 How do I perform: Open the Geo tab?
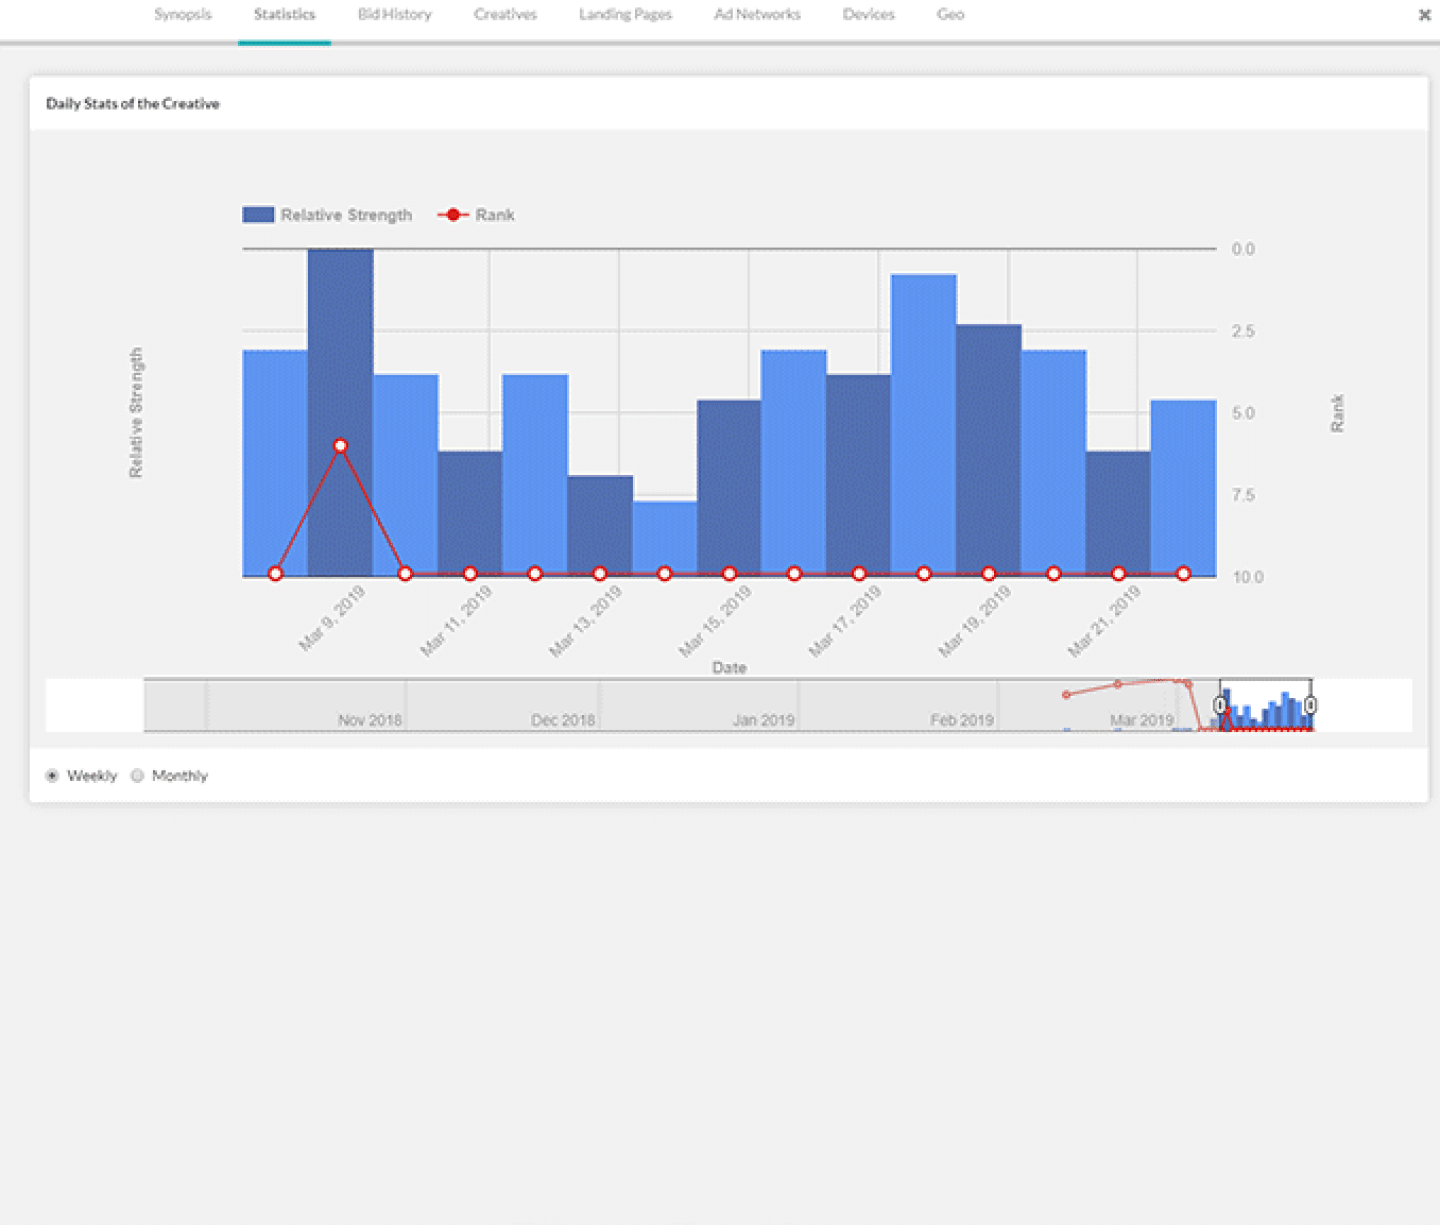click(950, 15)
